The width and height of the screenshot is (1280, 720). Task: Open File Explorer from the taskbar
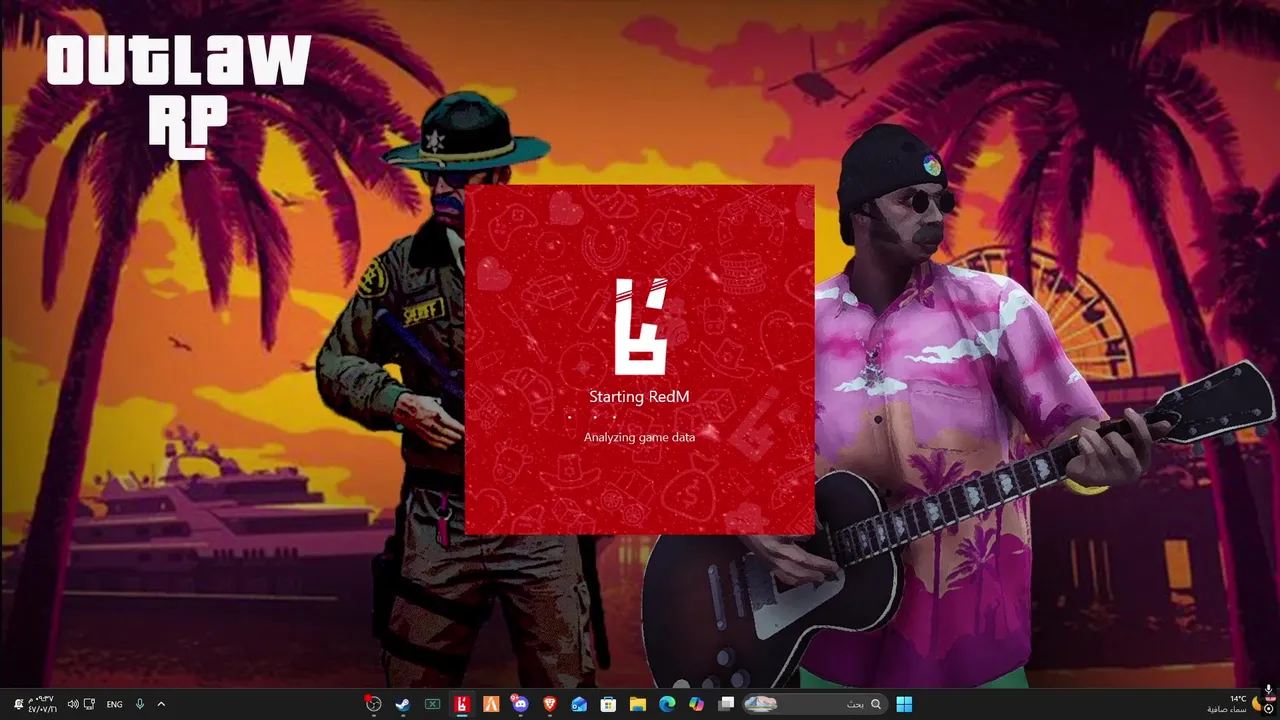tap(637, 704)
